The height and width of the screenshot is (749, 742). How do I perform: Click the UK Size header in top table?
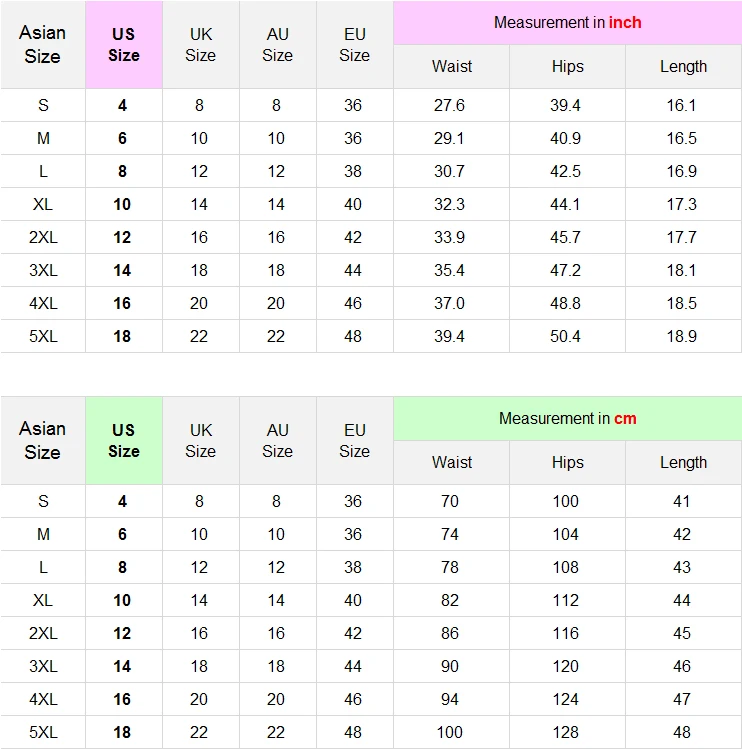click(201, 44)
